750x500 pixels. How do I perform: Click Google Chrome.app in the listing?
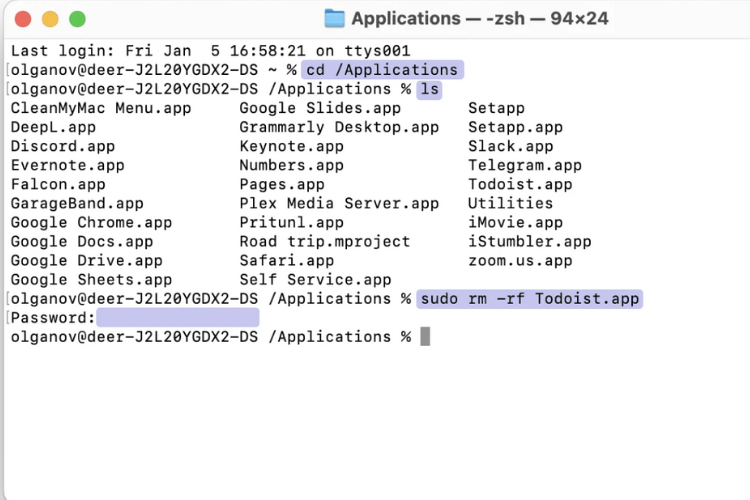tap(91, 223)
